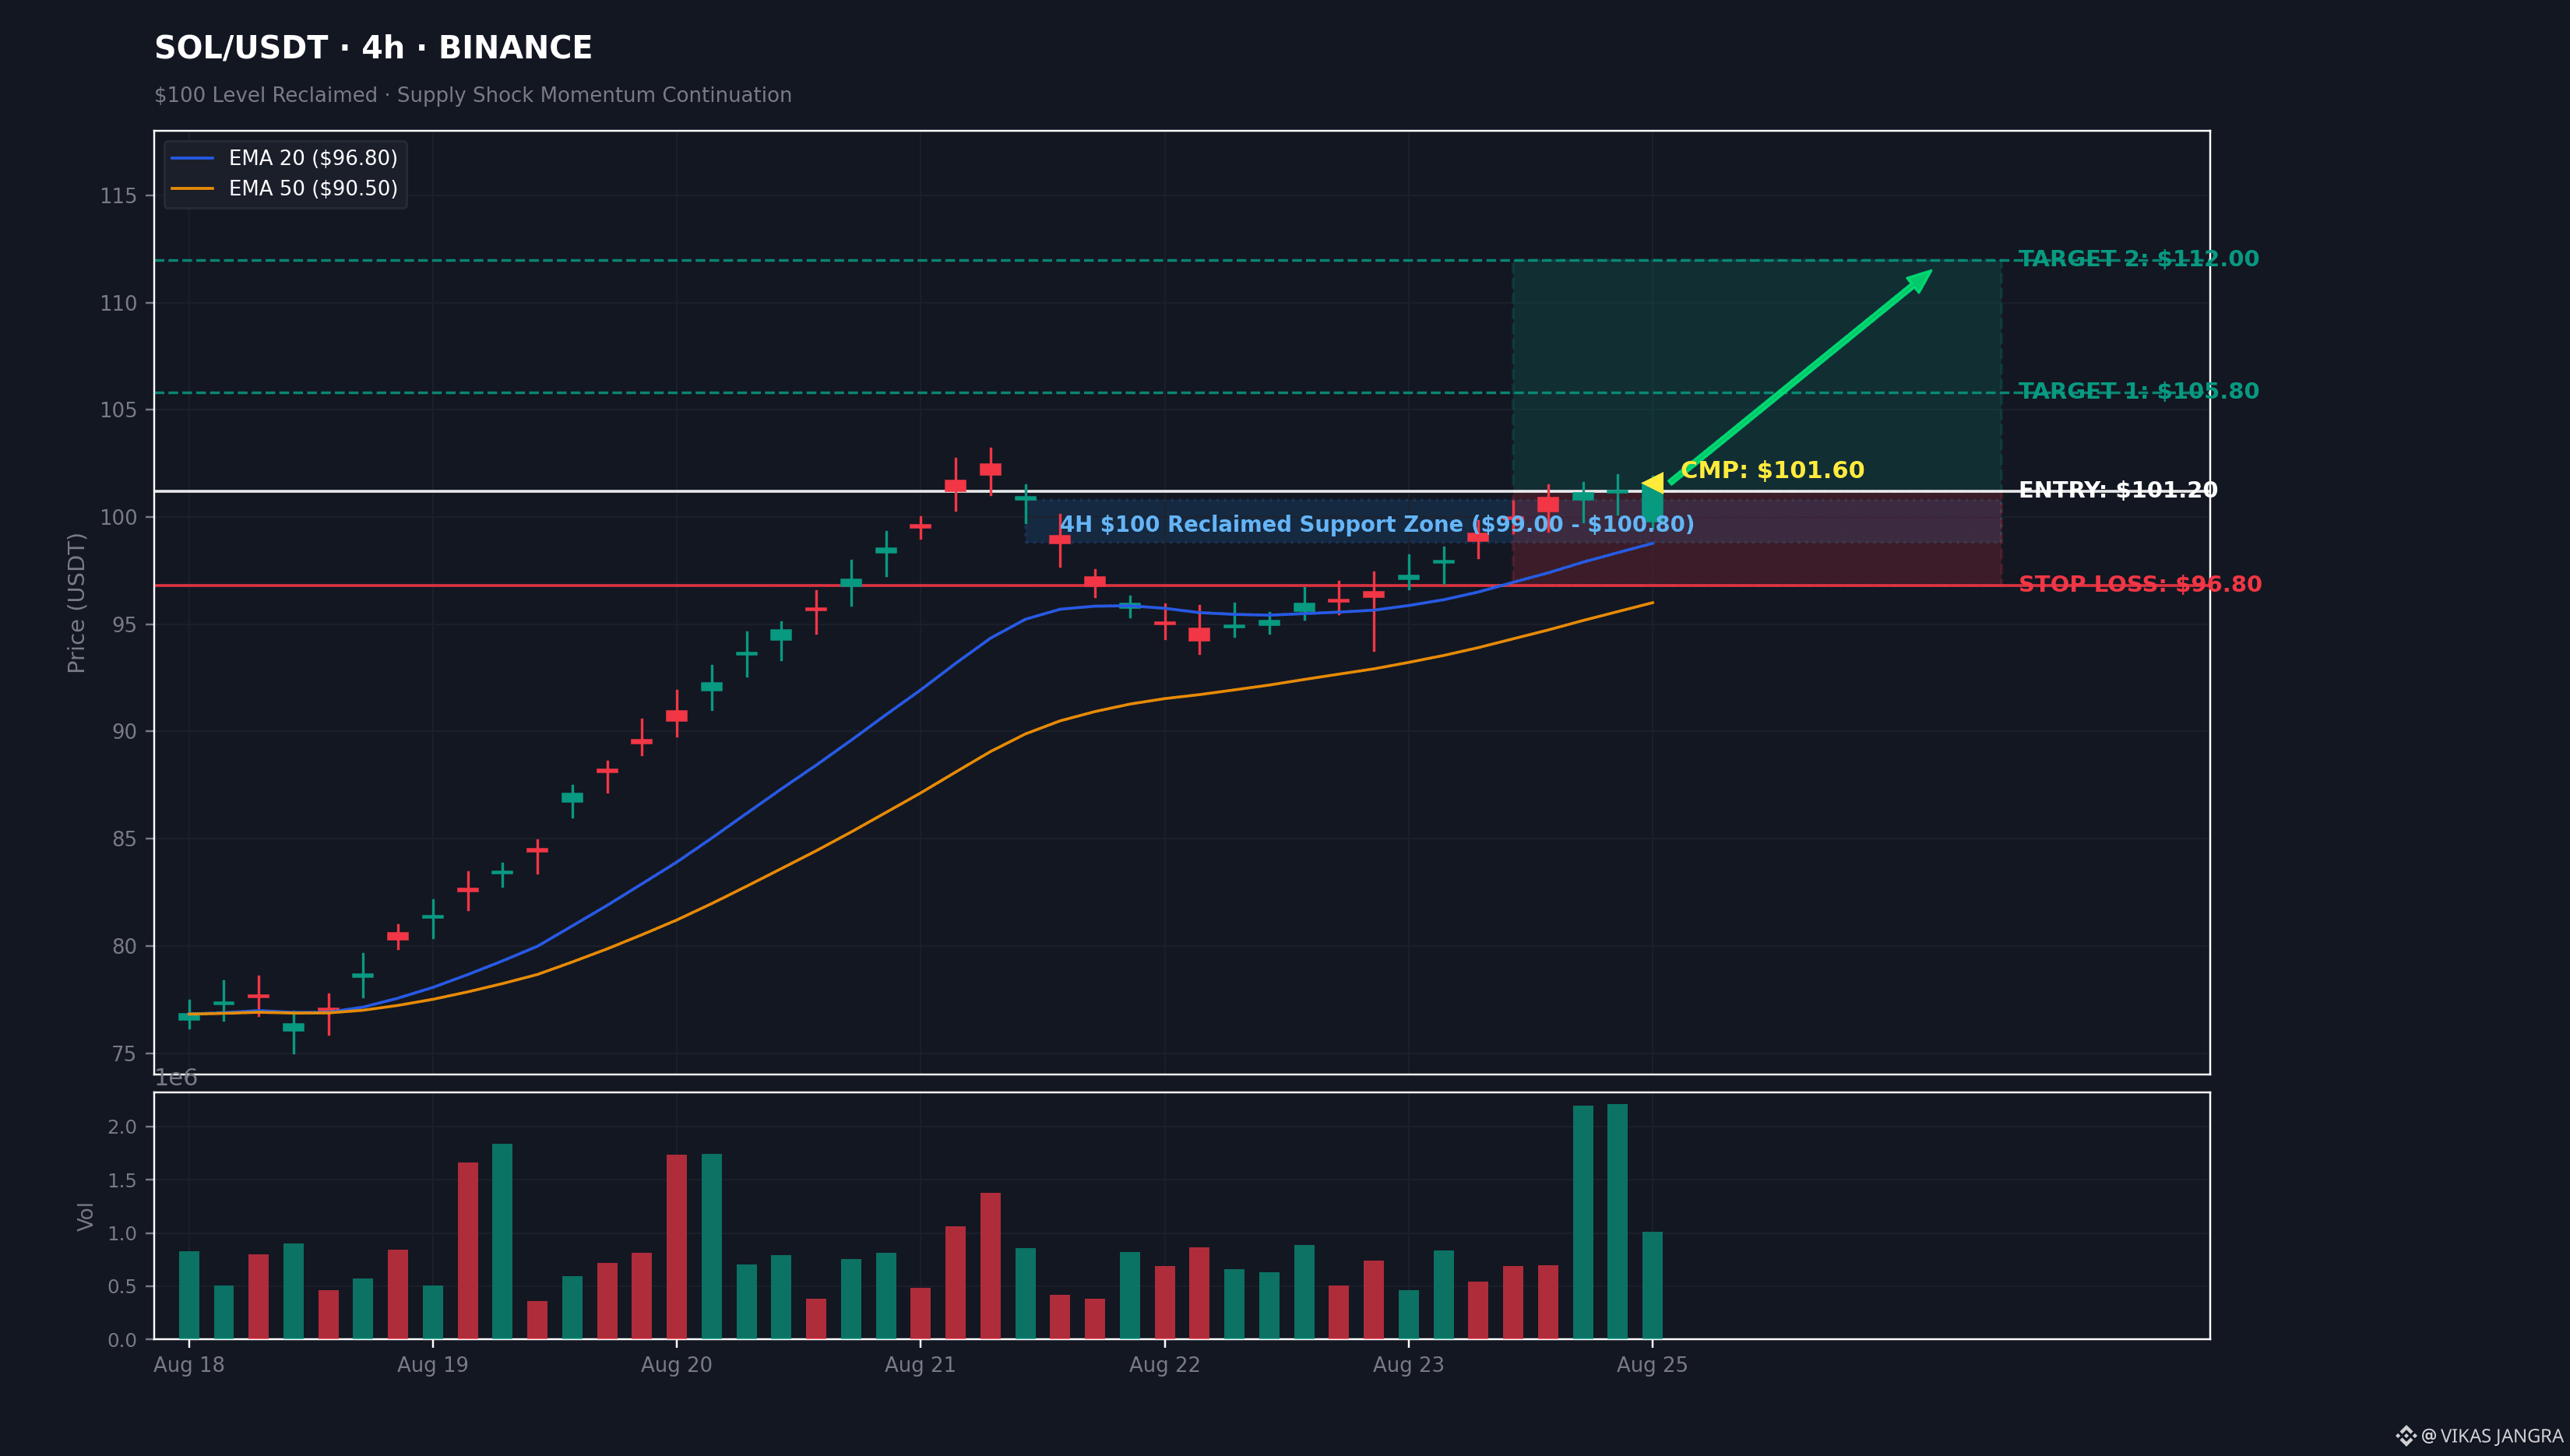Click the 80 price axis tick

pyautogui.click(x=124, y=946)
